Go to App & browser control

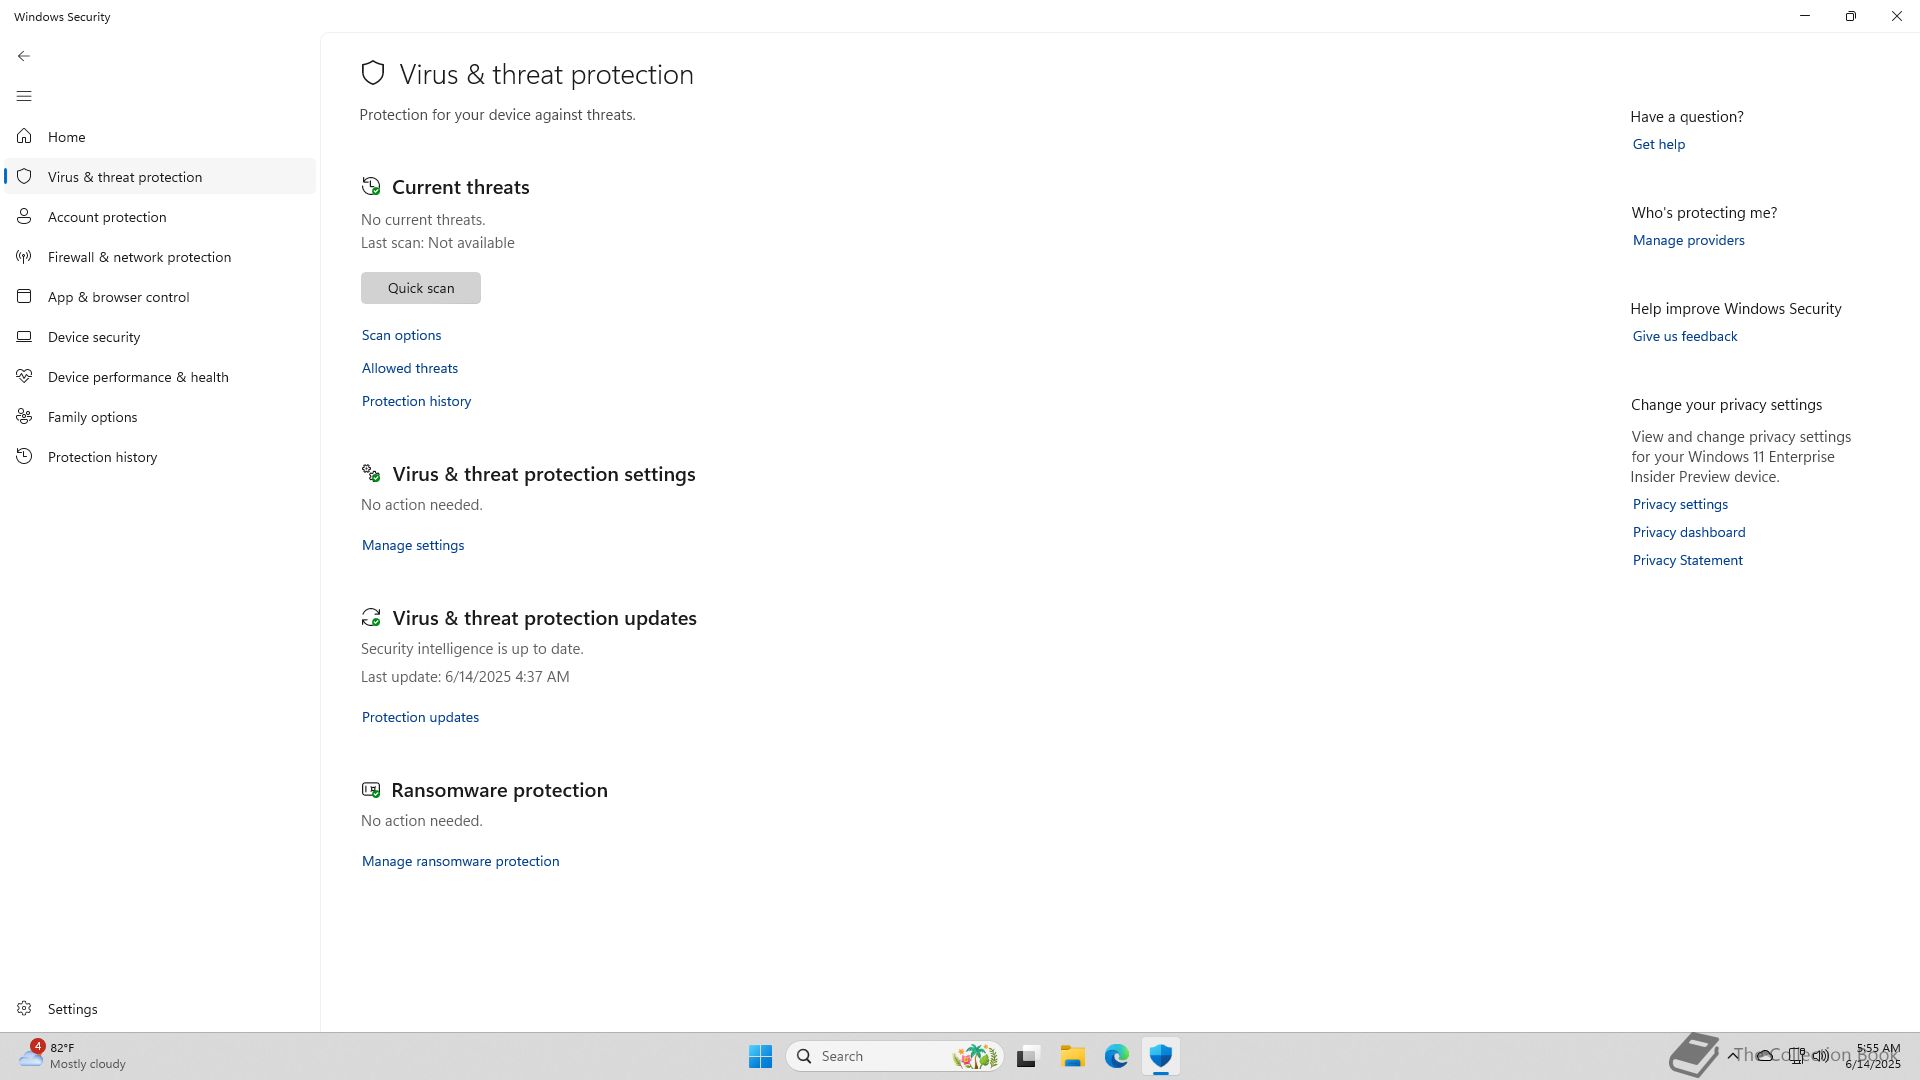click(x=118, y=297)
